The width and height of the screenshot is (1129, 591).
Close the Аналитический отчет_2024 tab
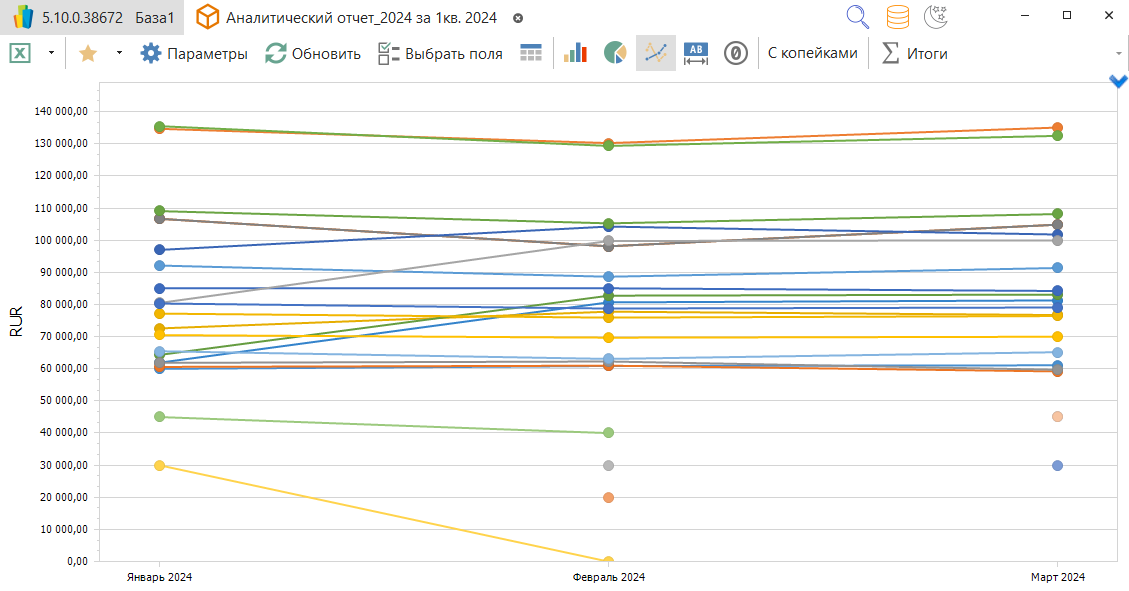(x=518, y=18)
